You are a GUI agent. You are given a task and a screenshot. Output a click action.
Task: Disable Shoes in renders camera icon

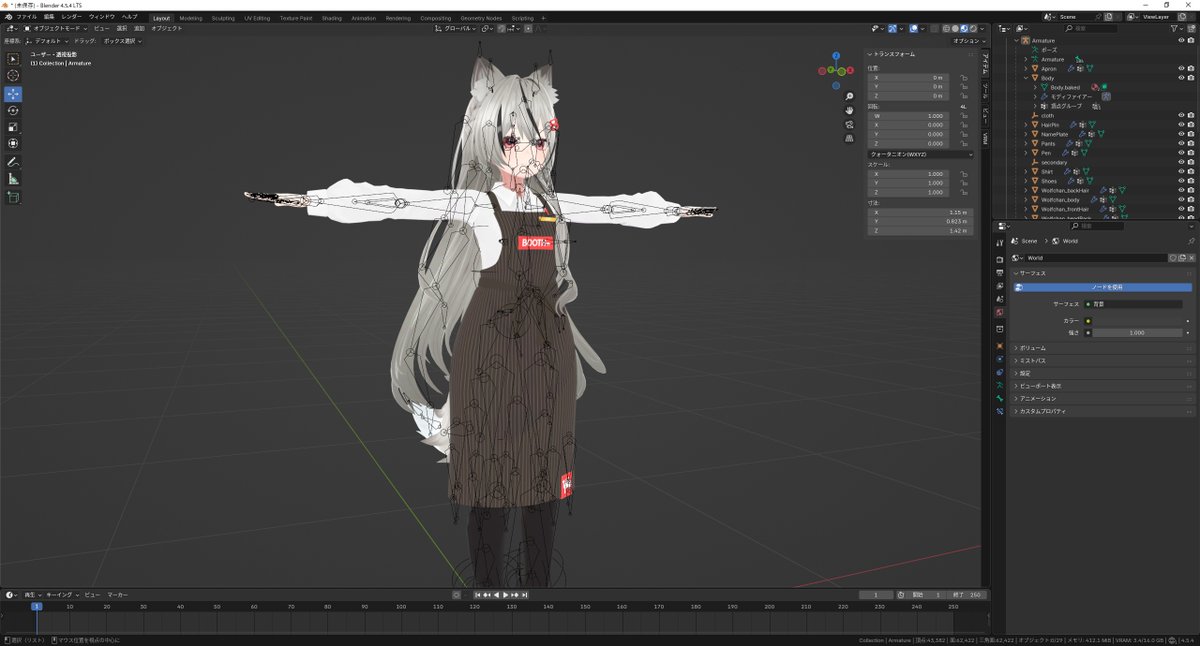pyautogui.click(x=1190, y=181)
